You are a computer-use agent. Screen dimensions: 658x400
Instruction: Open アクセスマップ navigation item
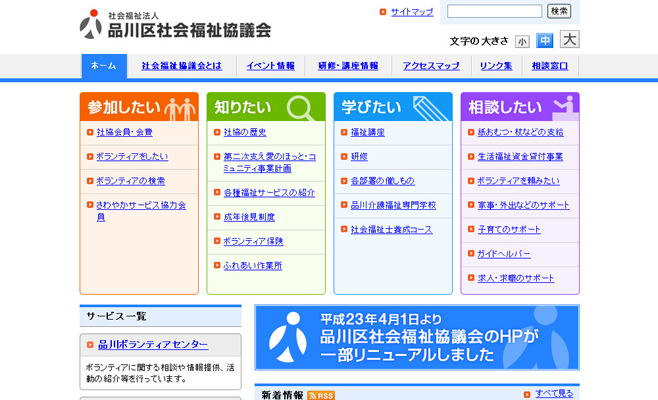(x=431, y=66)
